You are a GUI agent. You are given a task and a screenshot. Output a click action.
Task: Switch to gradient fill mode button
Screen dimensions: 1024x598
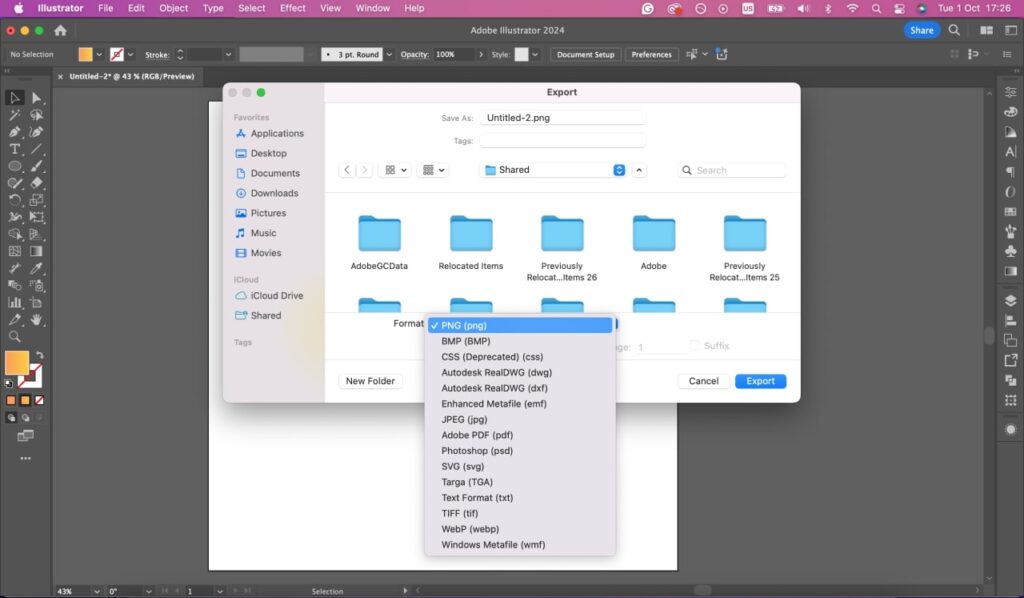coord(25,400)
